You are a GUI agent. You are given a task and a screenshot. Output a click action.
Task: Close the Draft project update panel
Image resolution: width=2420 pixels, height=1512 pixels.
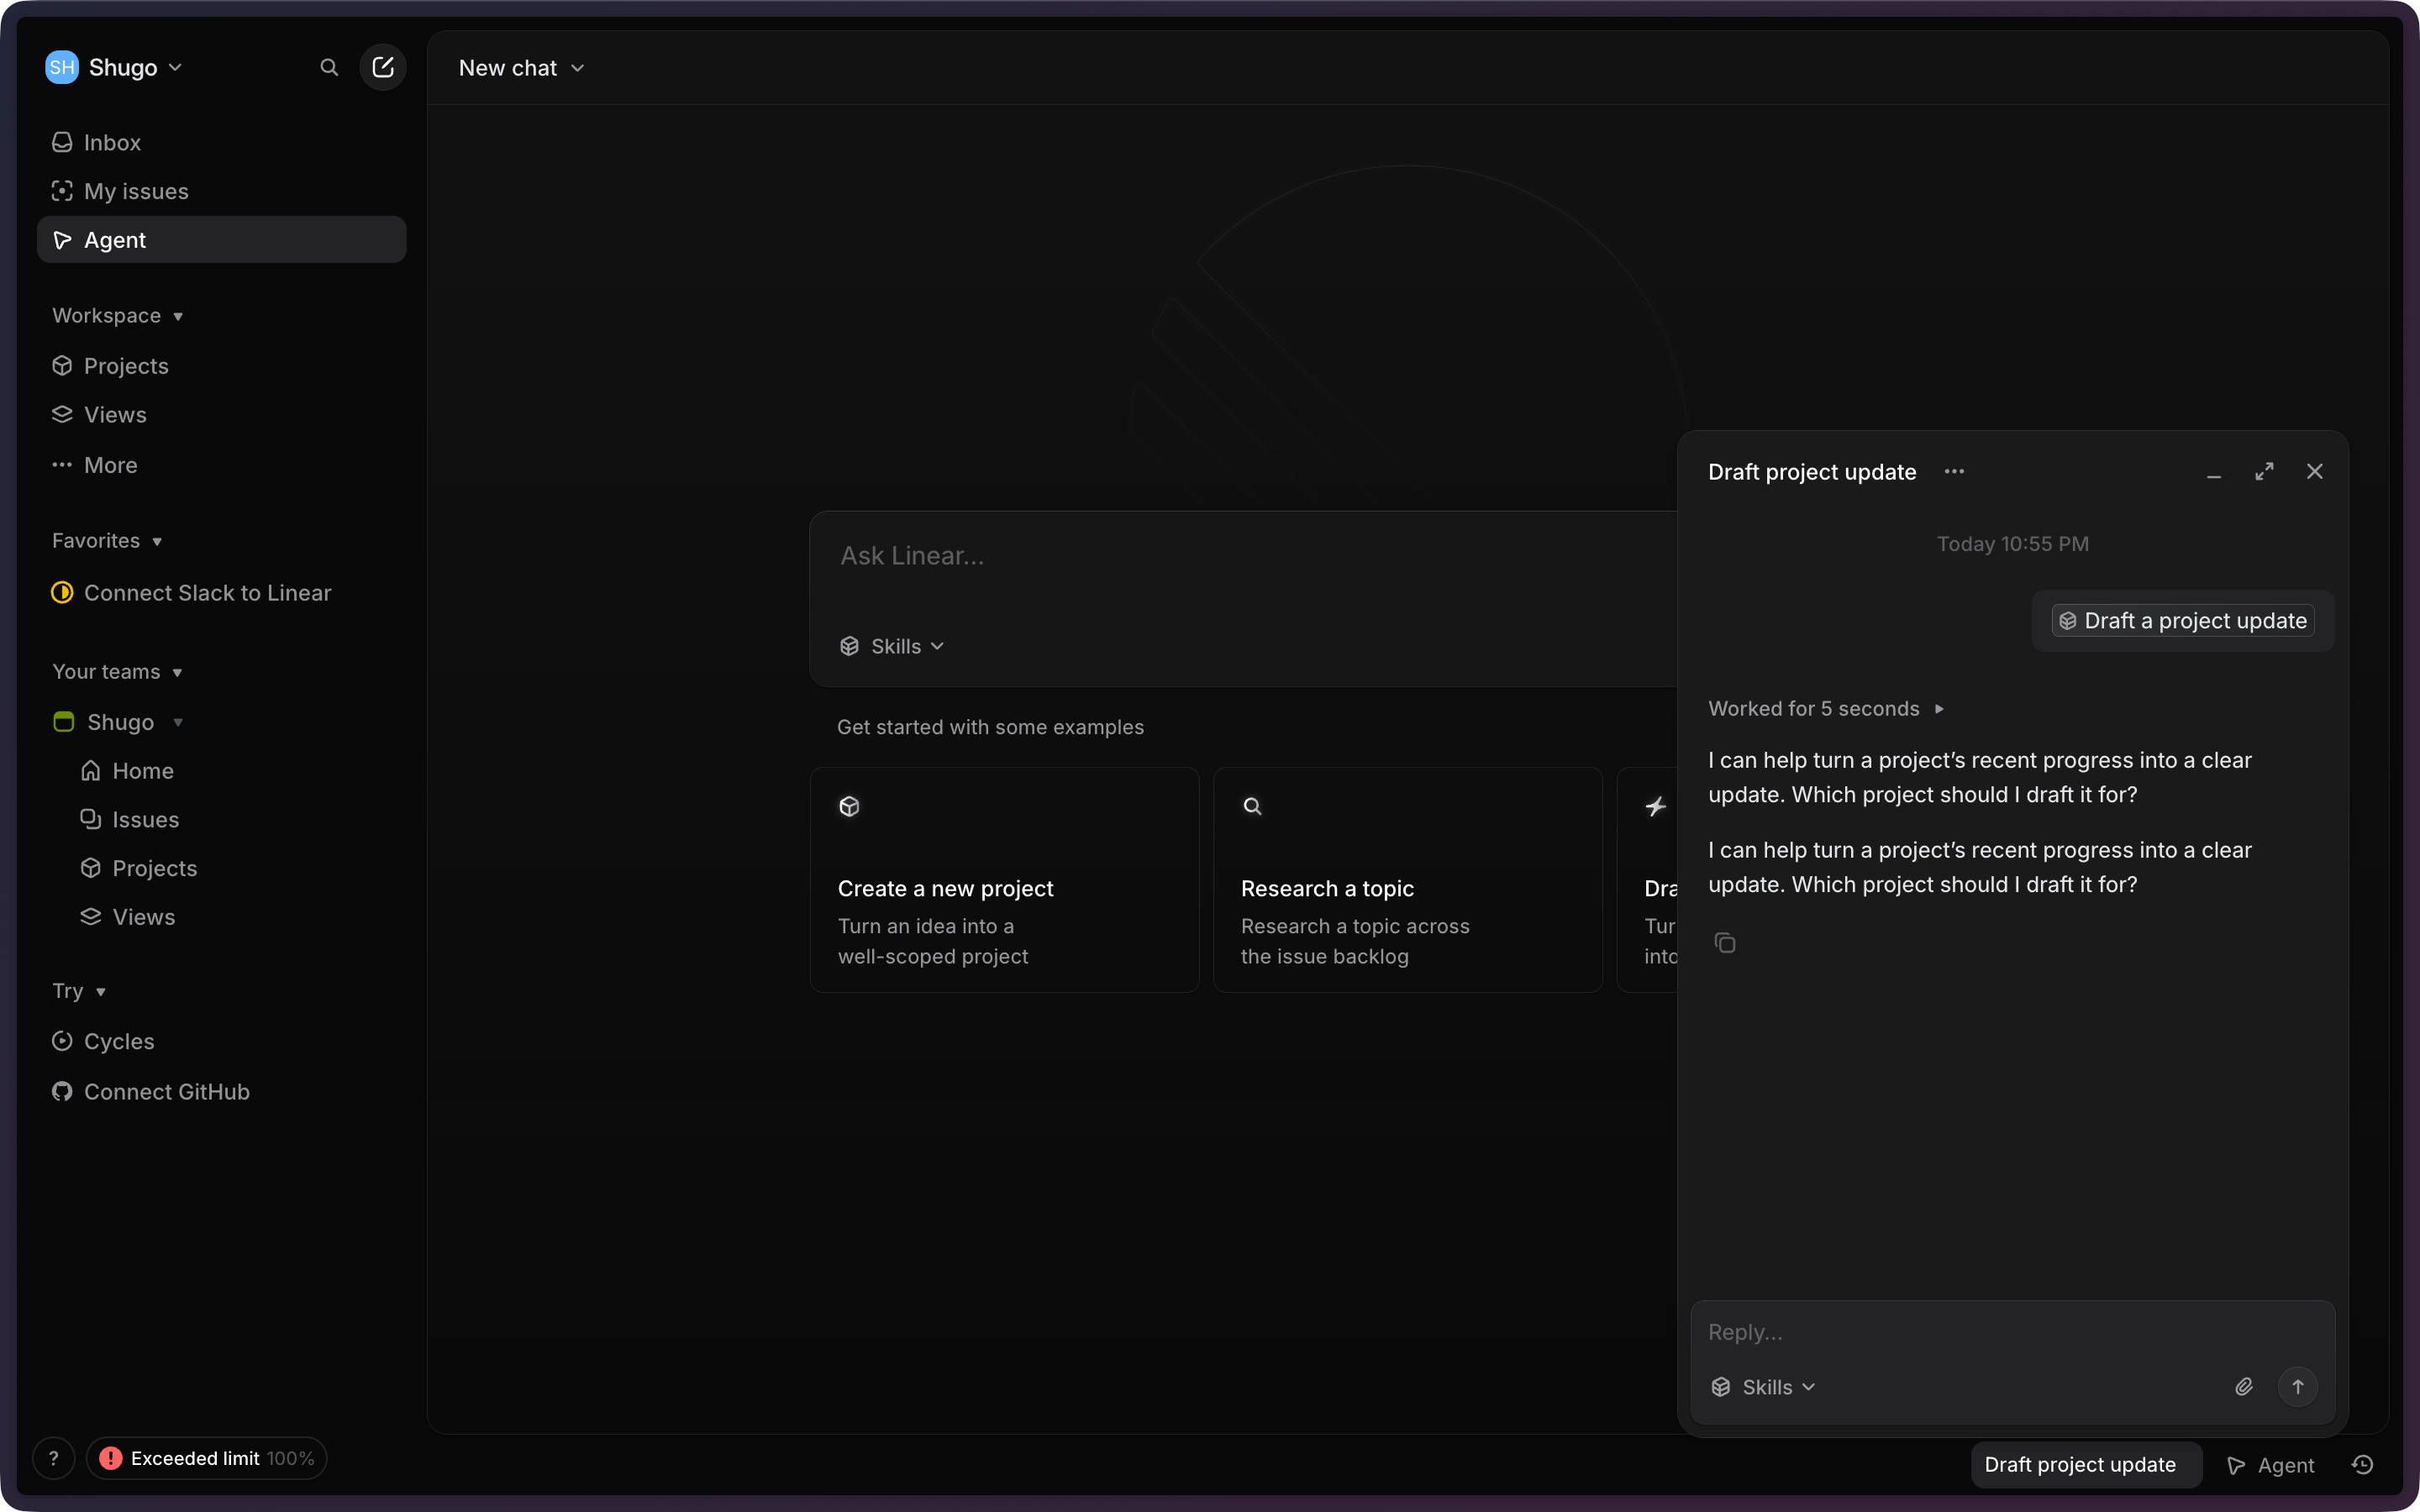2314,472
